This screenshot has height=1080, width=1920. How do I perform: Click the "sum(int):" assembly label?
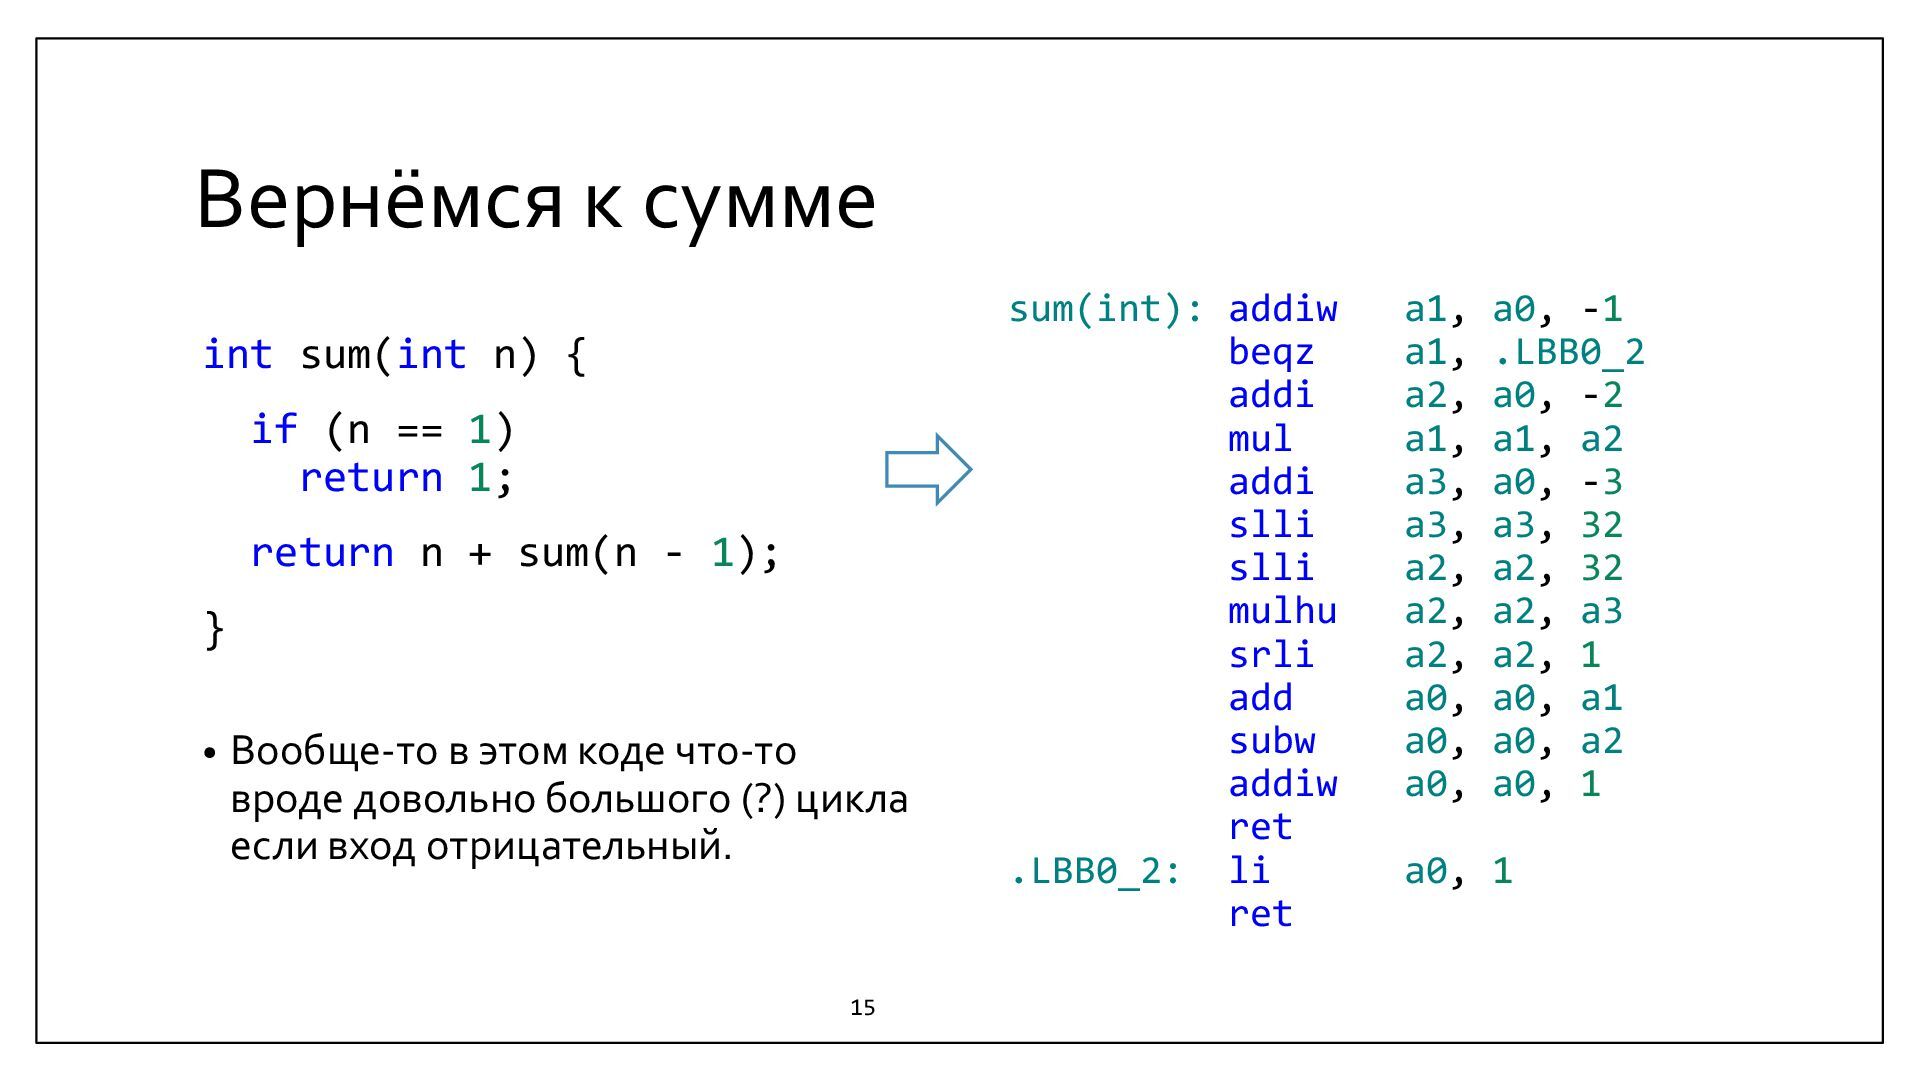1106,309
